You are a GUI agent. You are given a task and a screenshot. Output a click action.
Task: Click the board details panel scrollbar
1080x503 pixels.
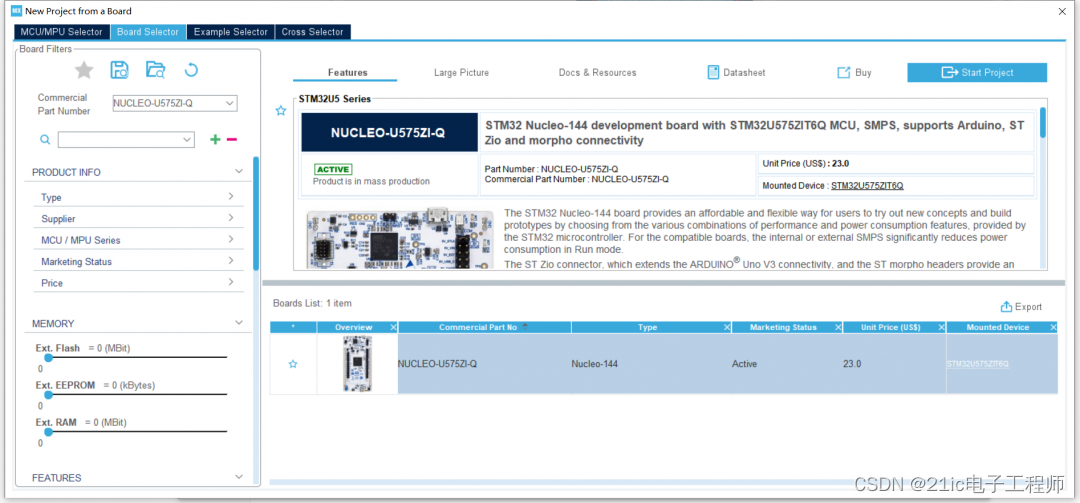tap(1043, 123)
